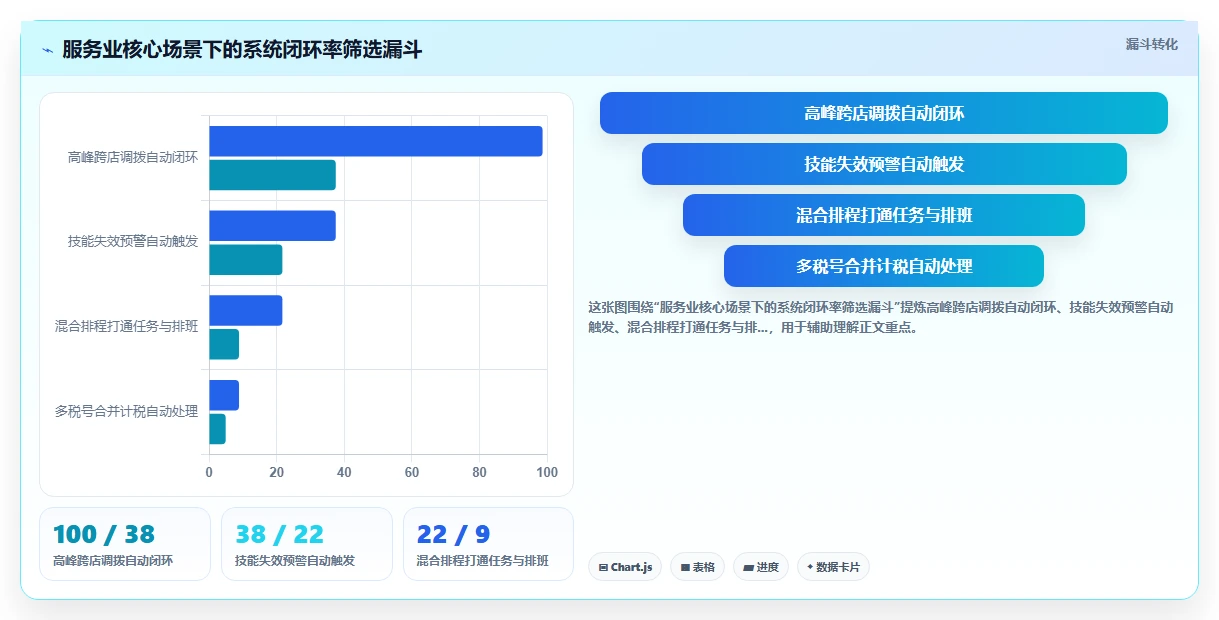This screenshot has height=620, width=1219.
Task: Click the 数据卡片 tag chip
Action: (833, 567)
